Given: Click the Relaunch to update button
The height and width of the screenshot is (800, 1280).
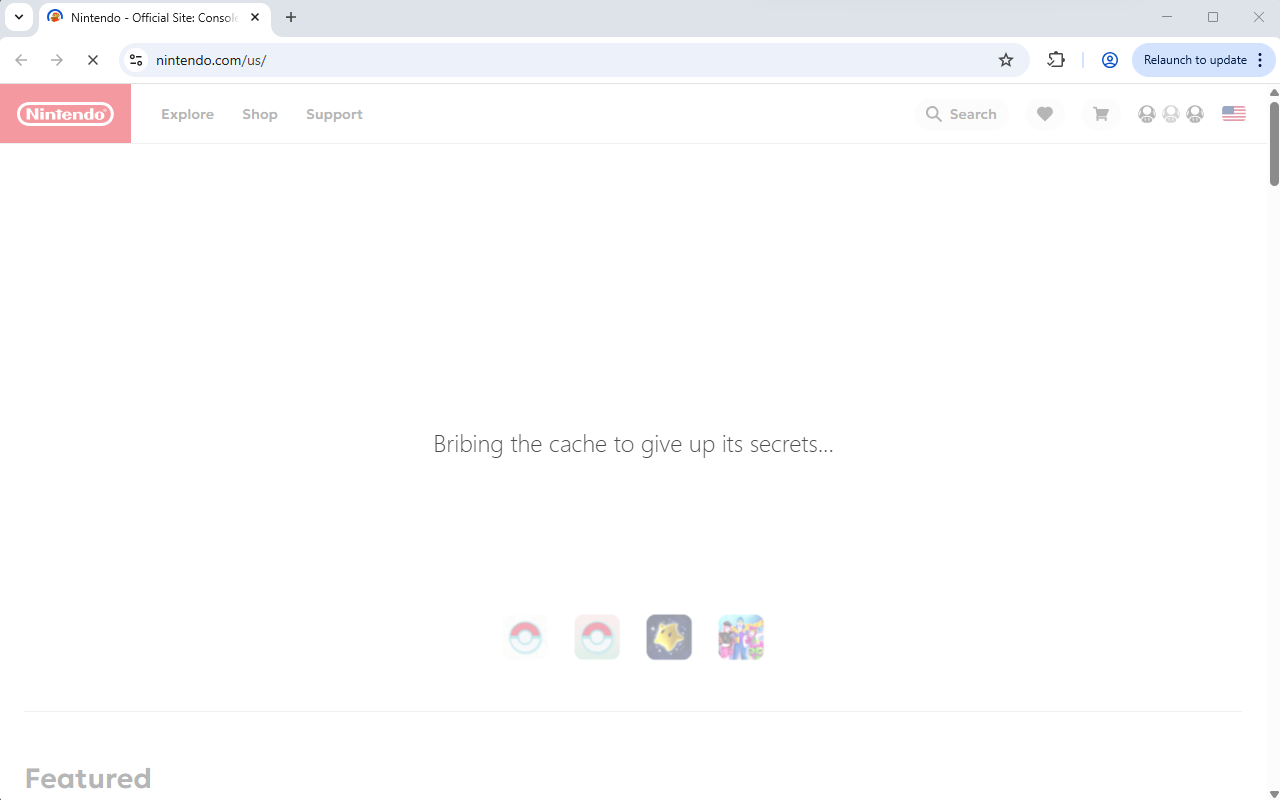Looking at the screenshot, I should (x=1197, y=59).
